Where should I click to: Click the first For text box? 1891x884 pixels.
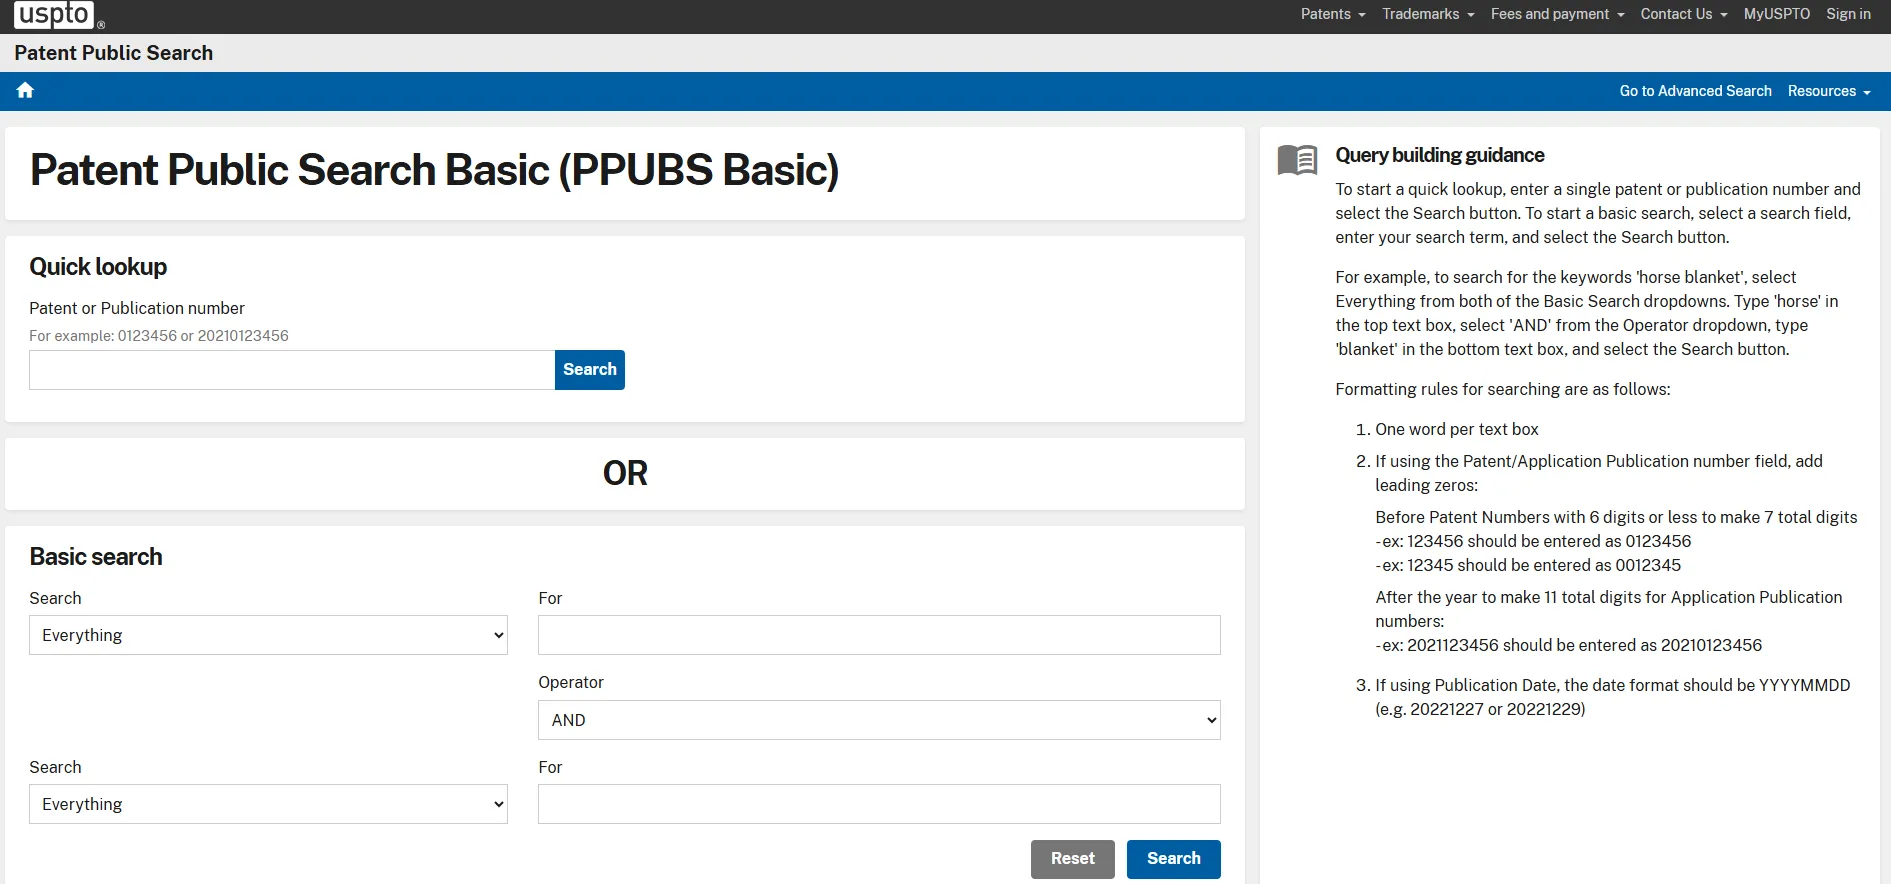coord(879,635)
